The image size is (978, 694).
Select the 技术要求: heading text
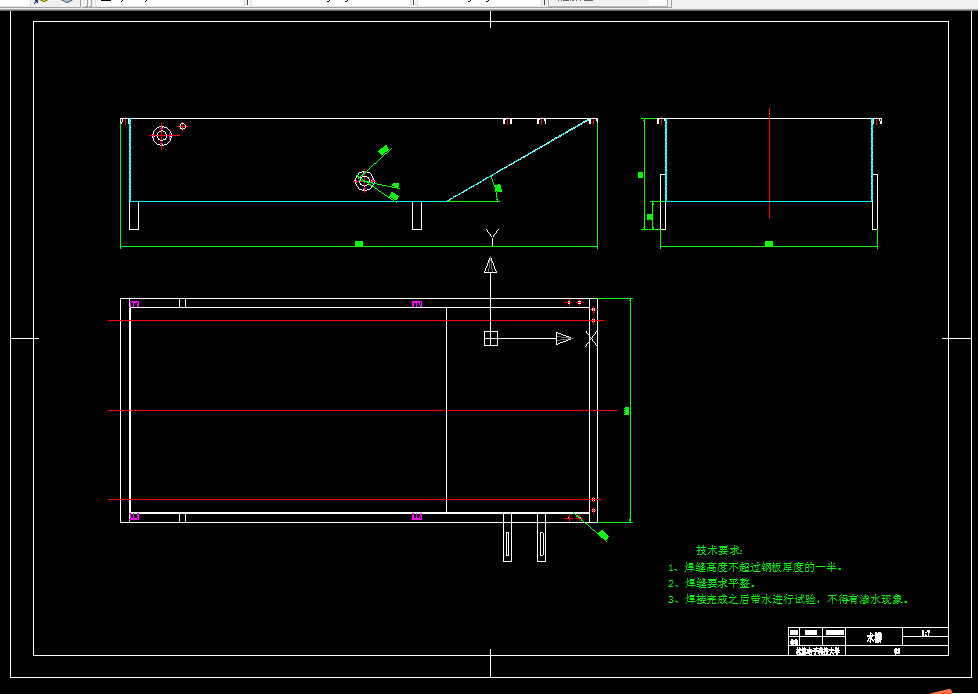[720, 551]
